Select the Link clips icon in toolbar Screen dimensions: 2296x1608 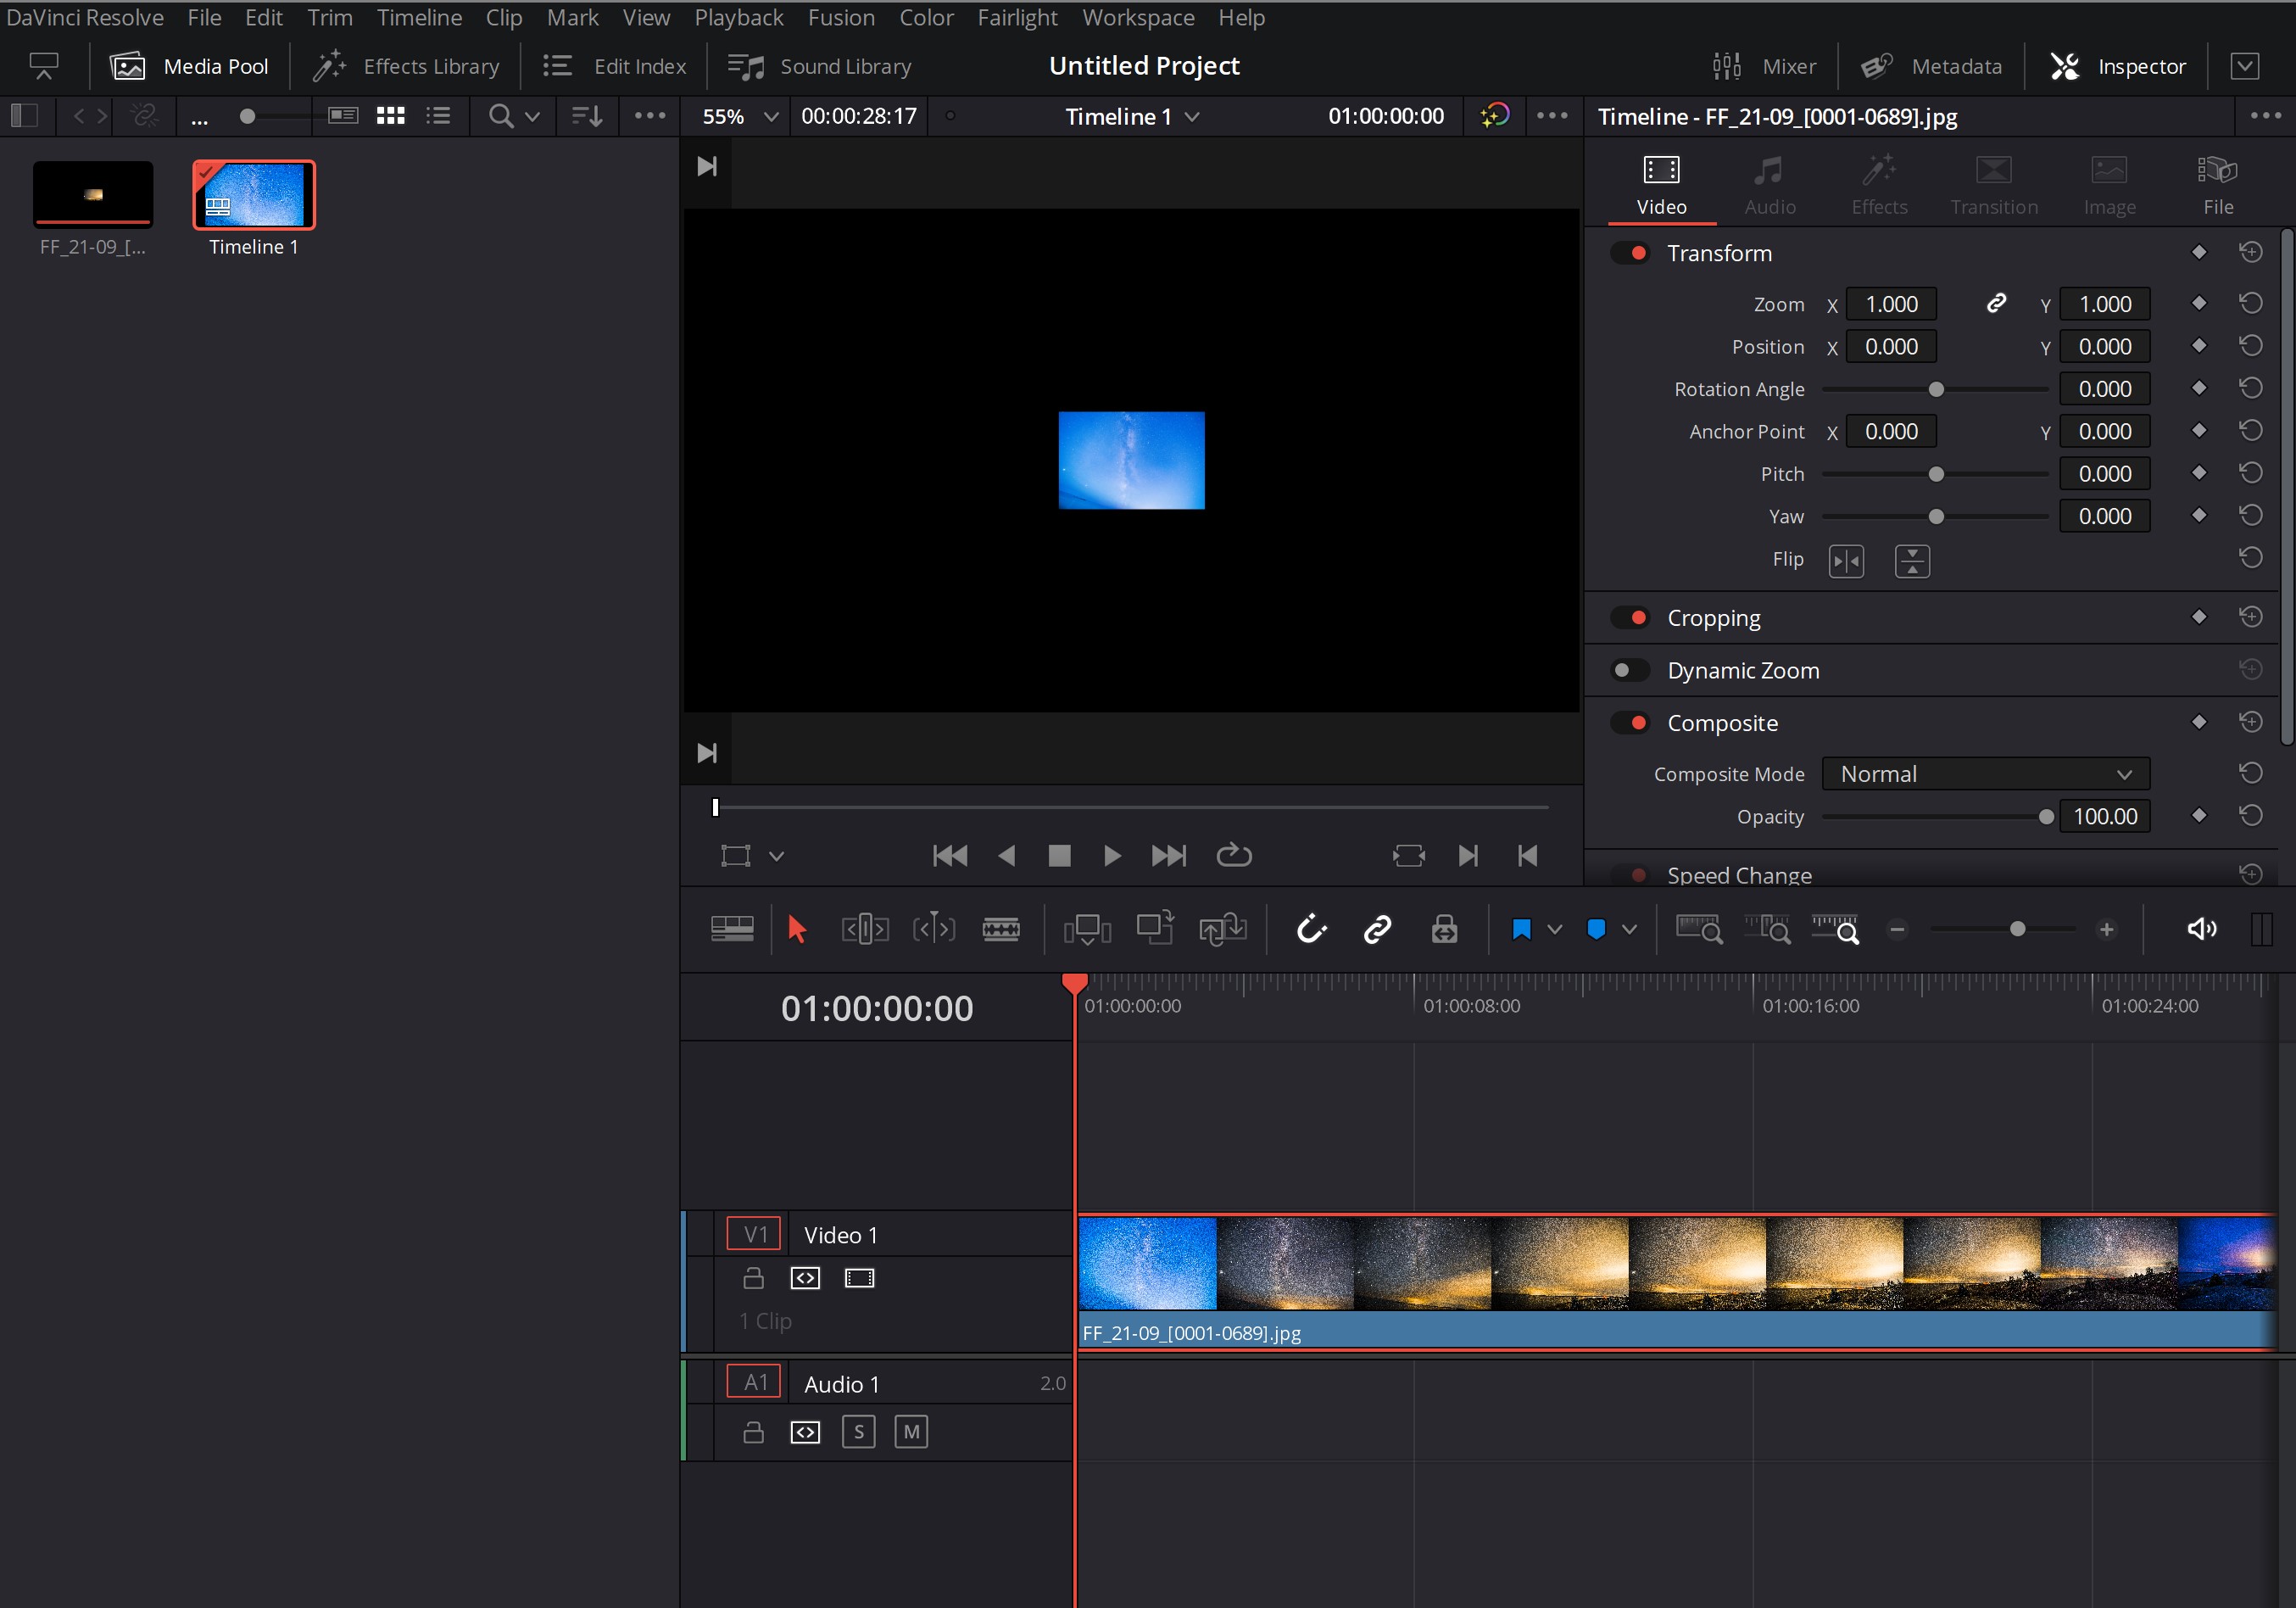(x=1379, y=929)
